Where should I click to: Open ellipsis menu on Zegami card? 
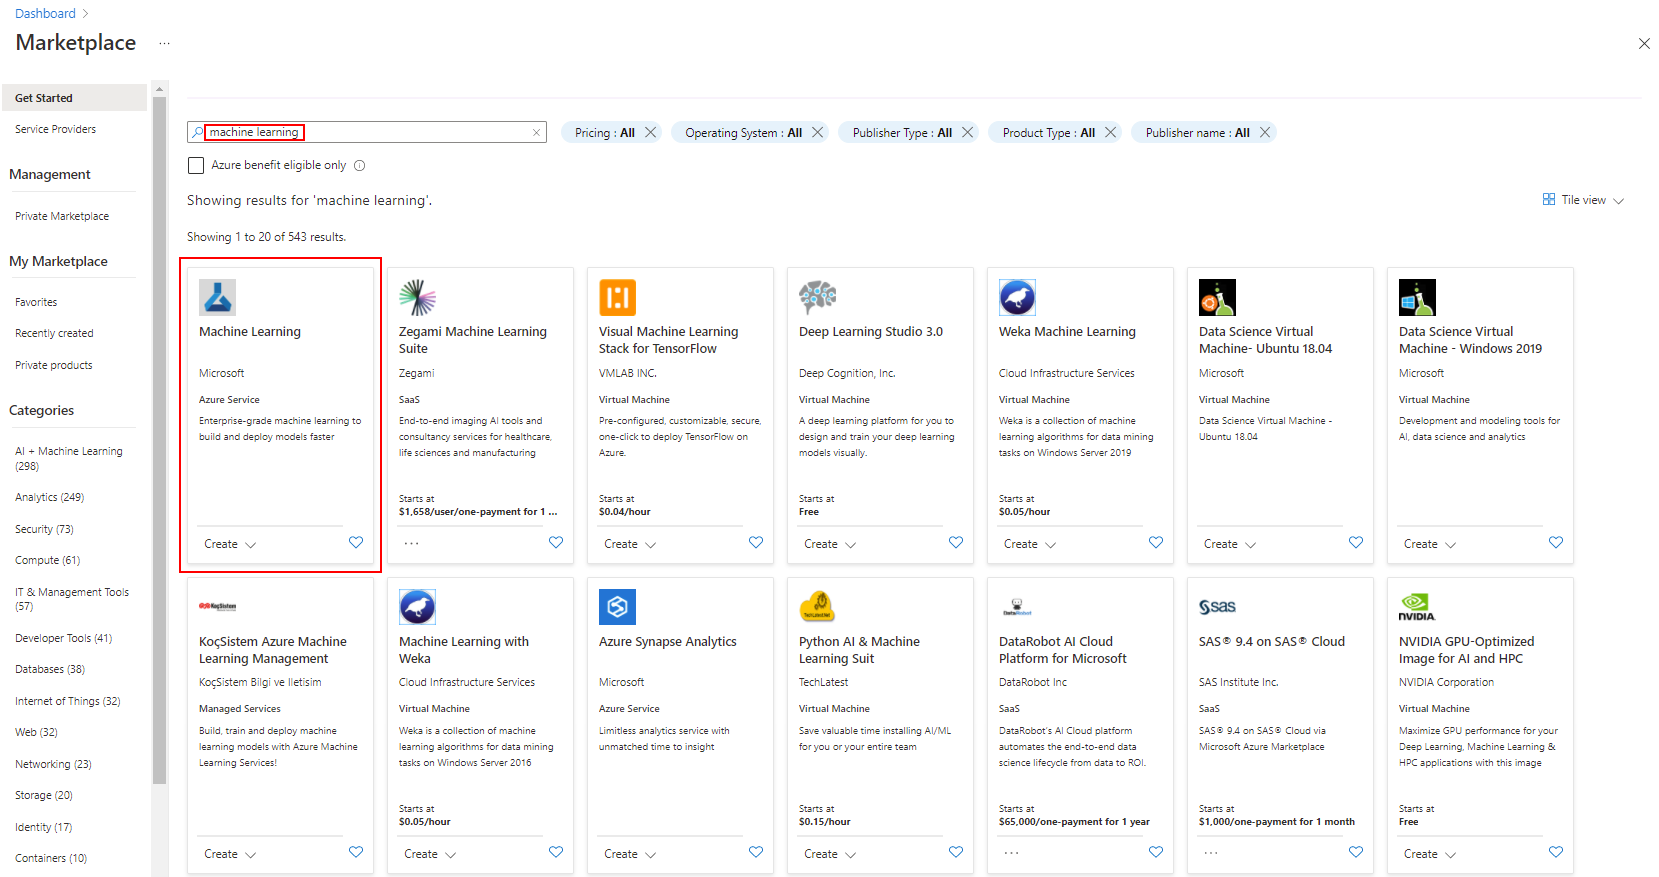coord(412,543)
